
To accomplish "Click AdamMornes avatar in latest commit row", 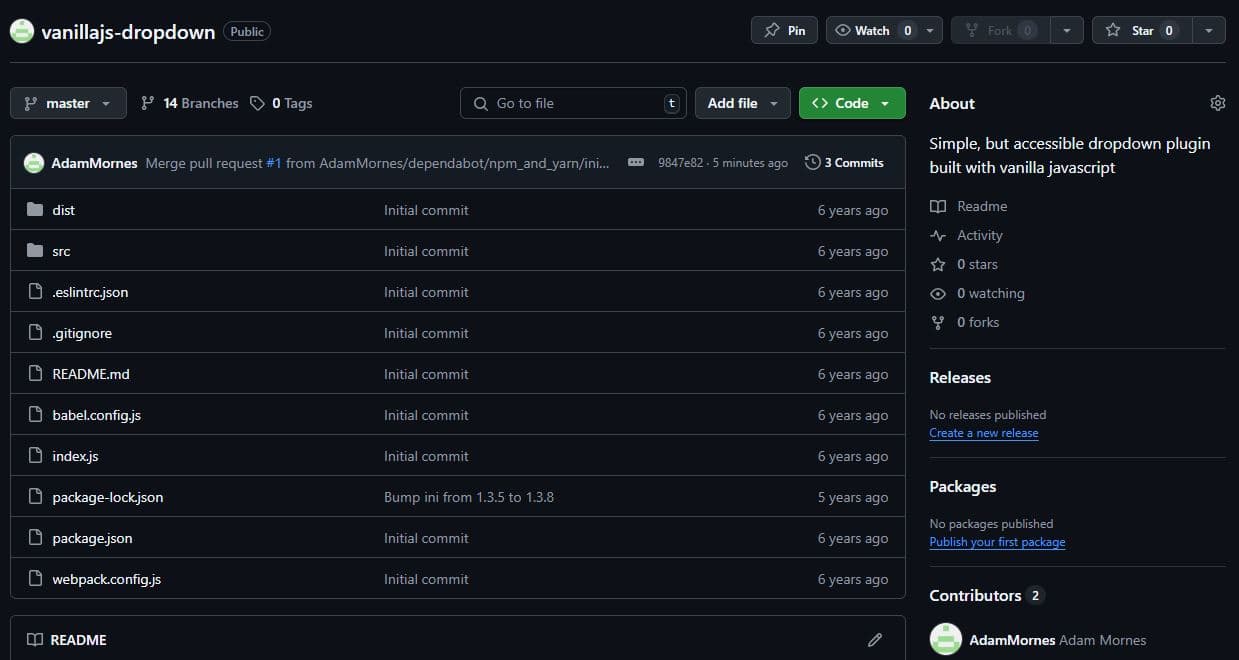I will (x=34, y=163).
